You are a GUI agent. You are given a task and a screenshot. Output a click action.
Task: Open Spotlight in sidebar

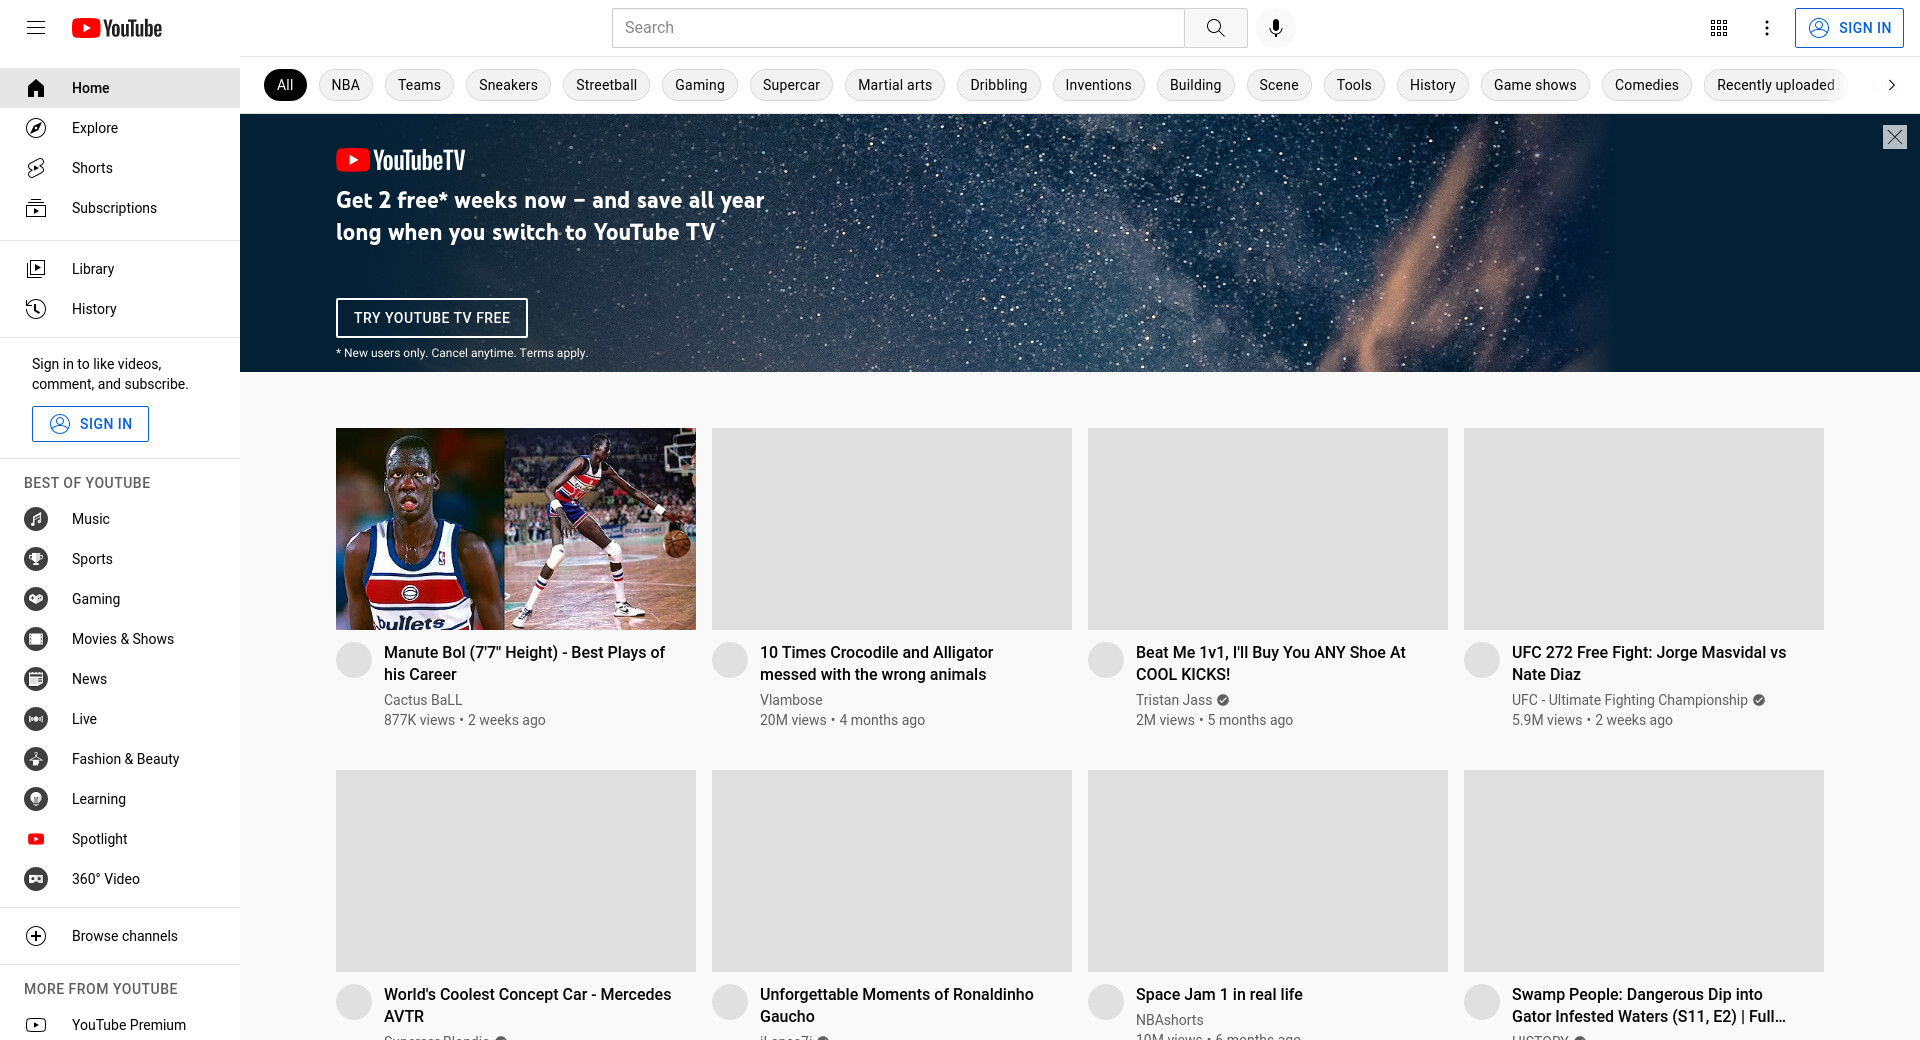tap(120, 839)
